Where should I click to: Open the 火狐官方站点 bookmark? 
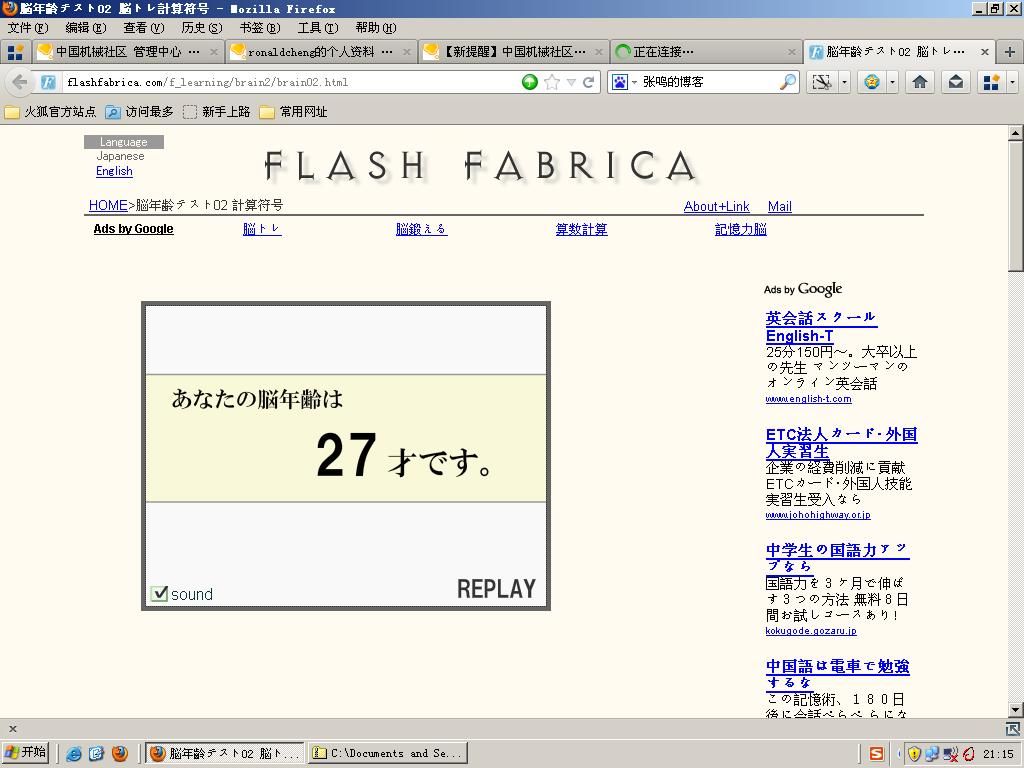50,112
